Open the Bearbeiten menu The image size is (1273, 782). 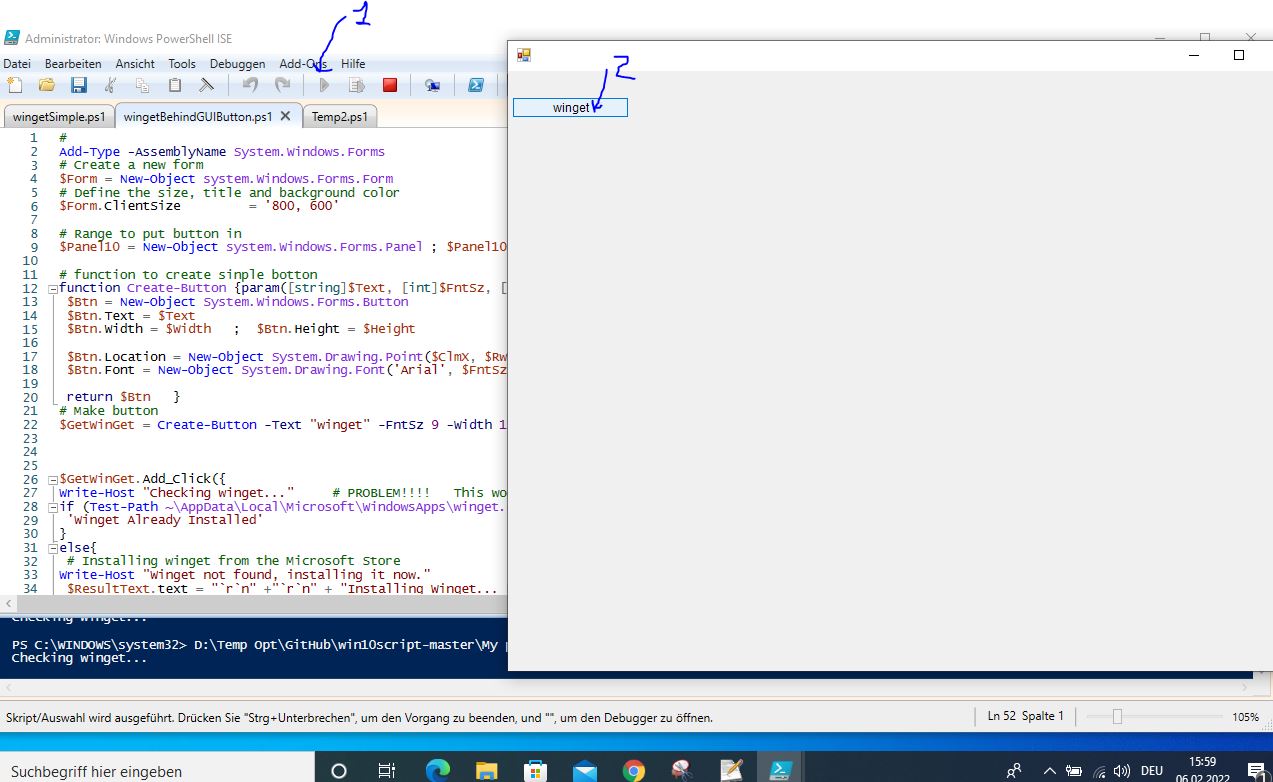73,63
